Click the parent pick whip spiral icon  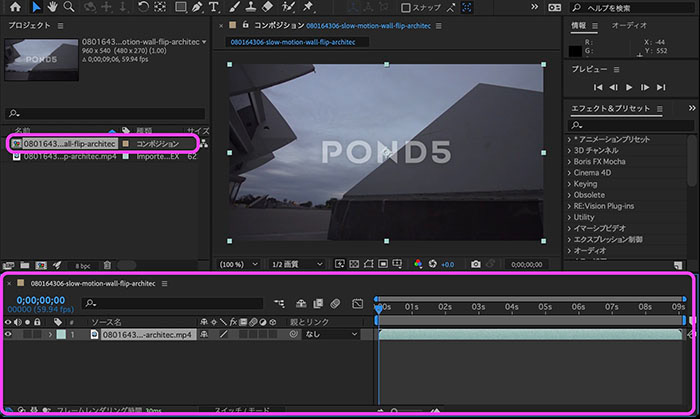click(293, 334)
